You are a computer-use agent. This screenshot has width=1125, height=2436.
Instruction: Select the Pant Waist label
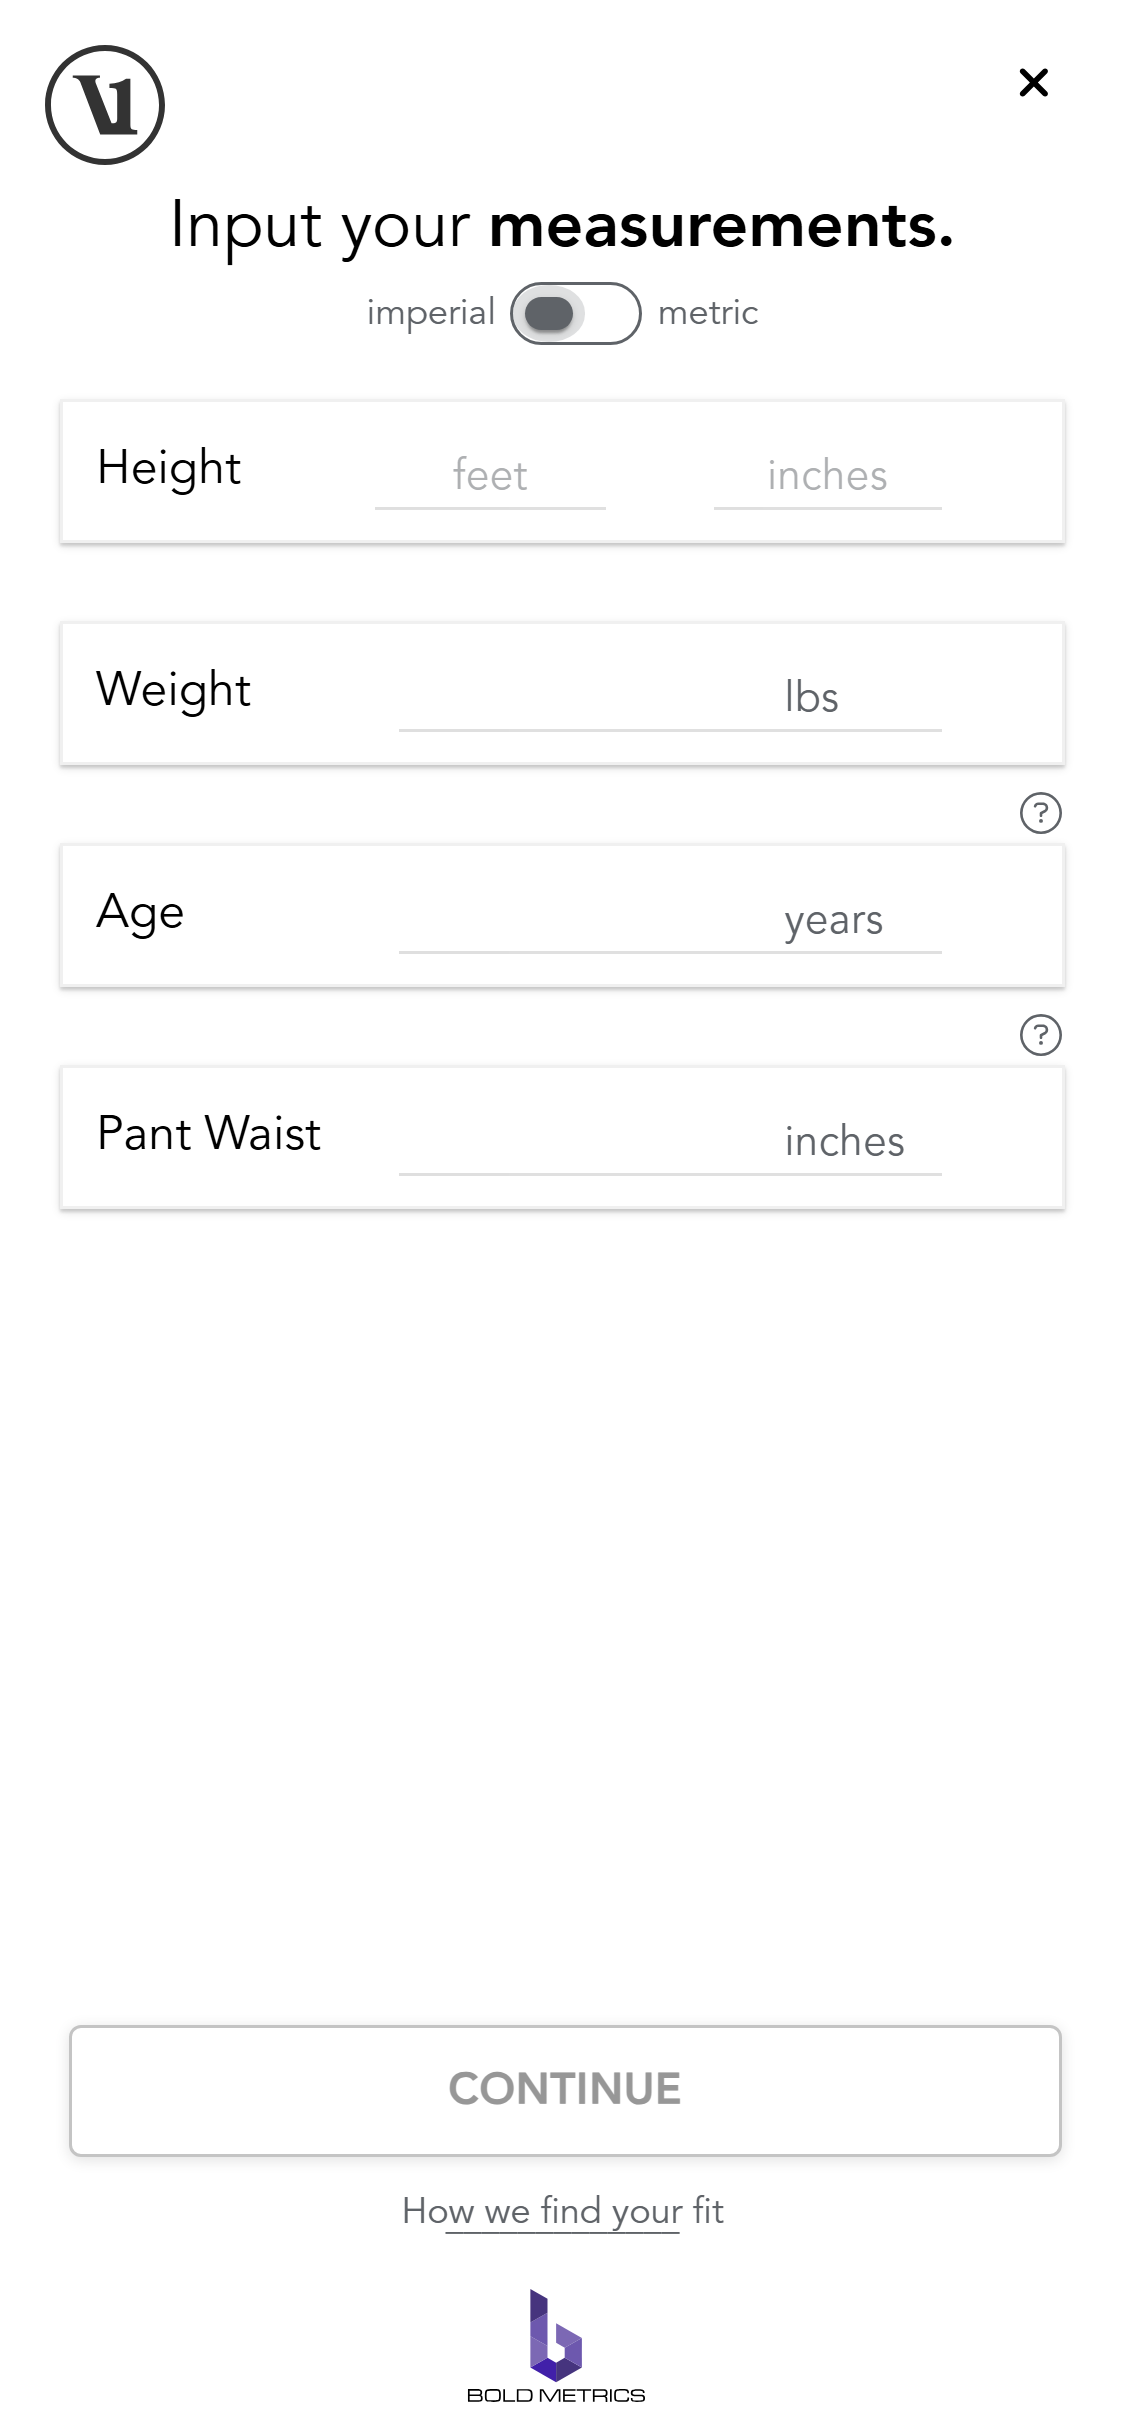tap(209, 1133)
